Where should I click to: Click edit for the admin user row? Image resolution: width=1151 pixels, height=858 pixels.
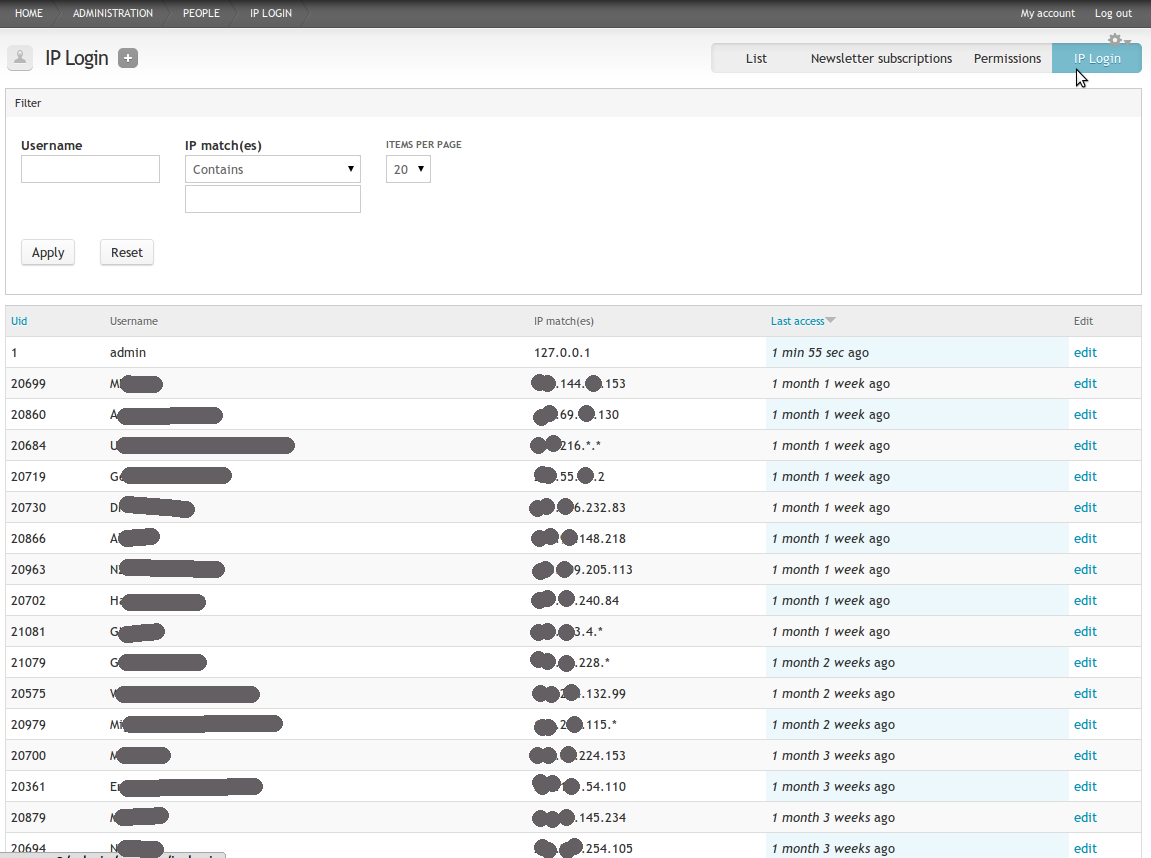pos(1085,352)
